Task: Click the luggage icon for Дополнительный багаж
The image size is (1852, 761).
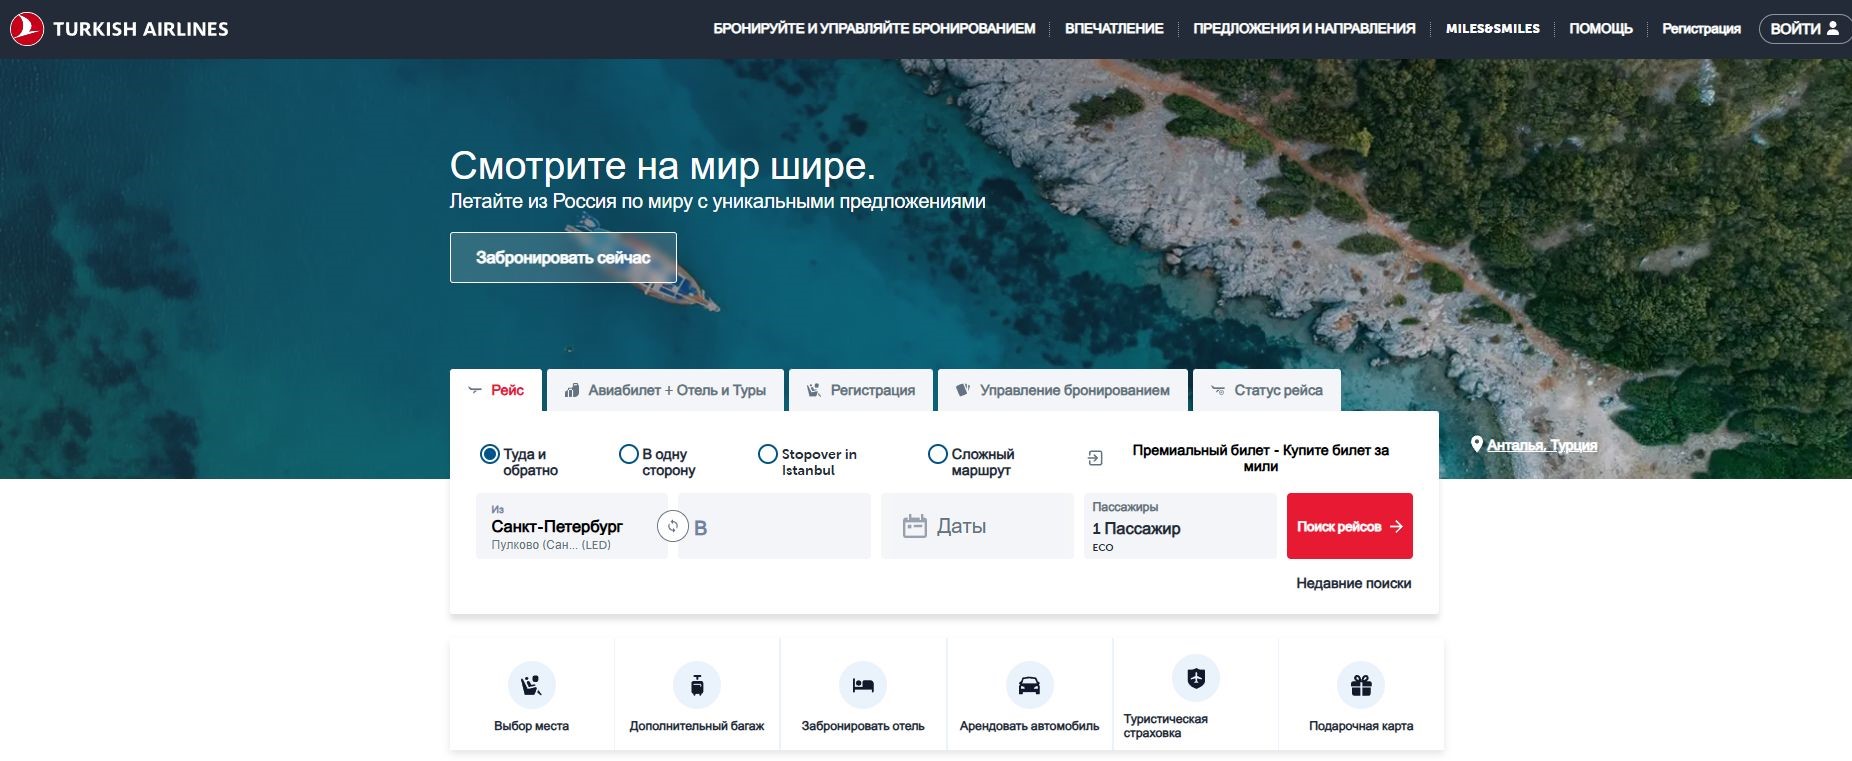Action: tap(697, 685)
